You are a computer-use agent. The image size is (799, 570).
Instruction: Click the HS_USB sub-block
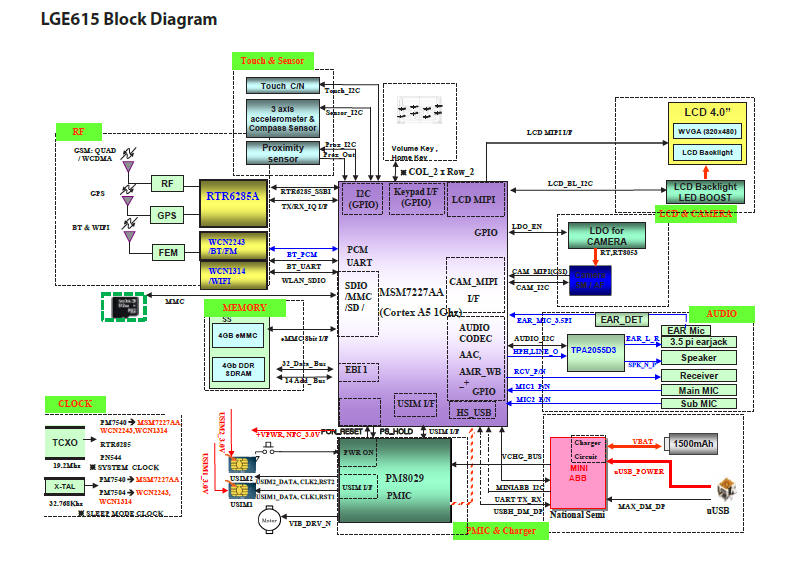point(473,412)
